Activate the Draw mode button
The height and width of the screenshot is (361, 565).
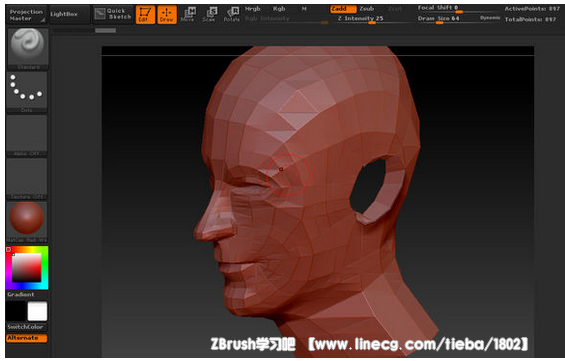[x=167, y=15]
